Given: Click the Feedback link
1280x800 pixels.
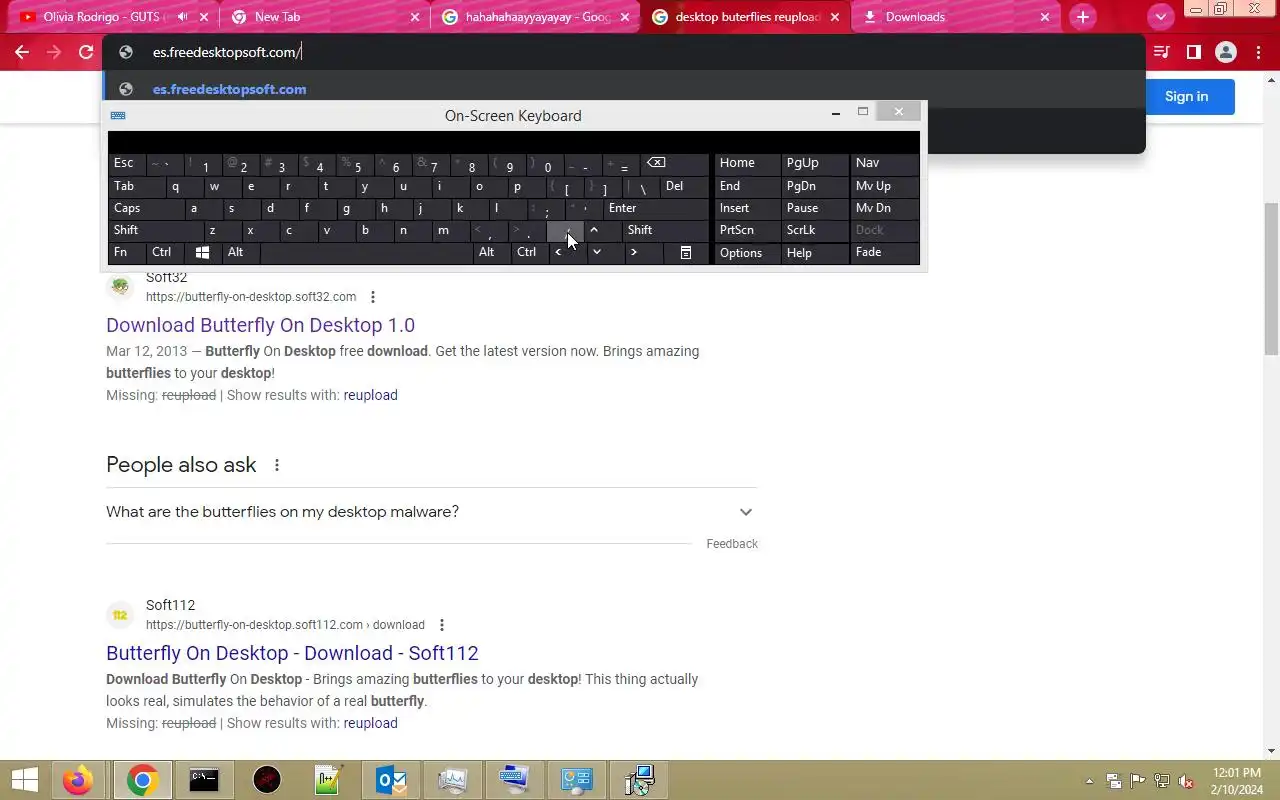Looking at the screenshot, I should 732,544.
